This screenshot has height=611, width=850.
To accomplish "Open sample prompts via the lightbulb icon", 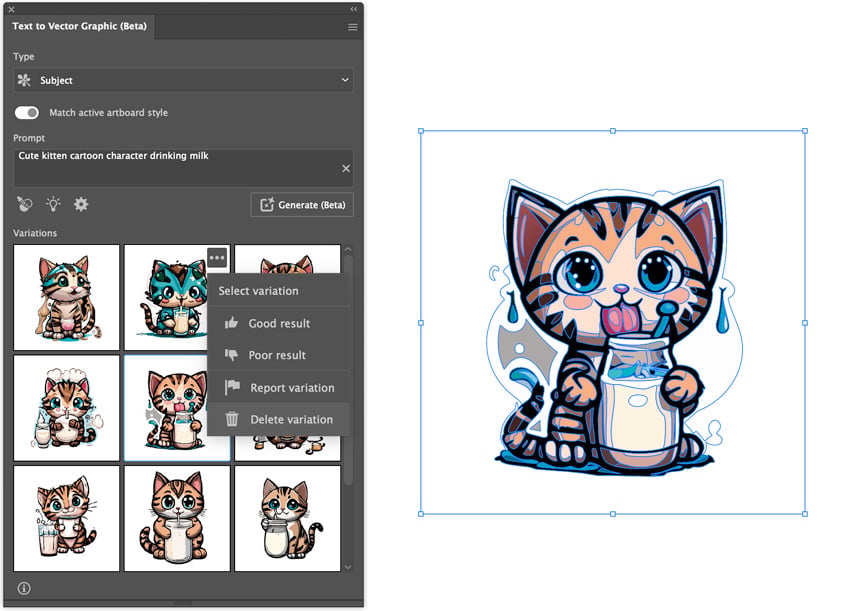I will click(x=53, y=204).
